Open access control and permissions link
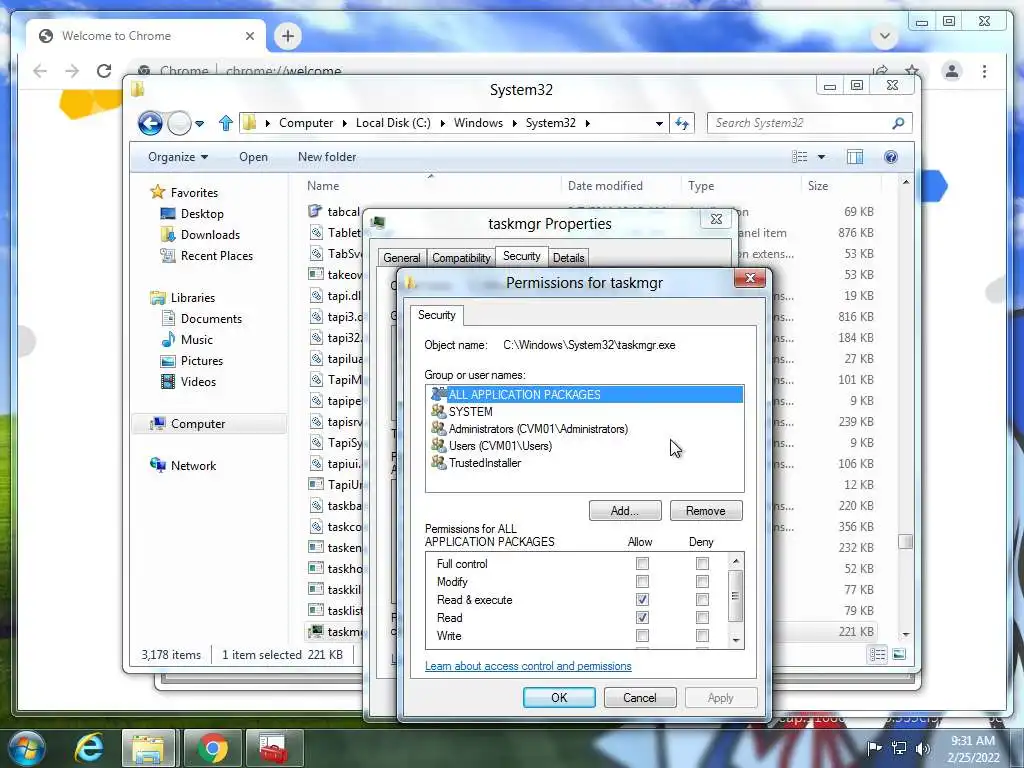This screenshot has height=768, width=1024. coord(528,665)
